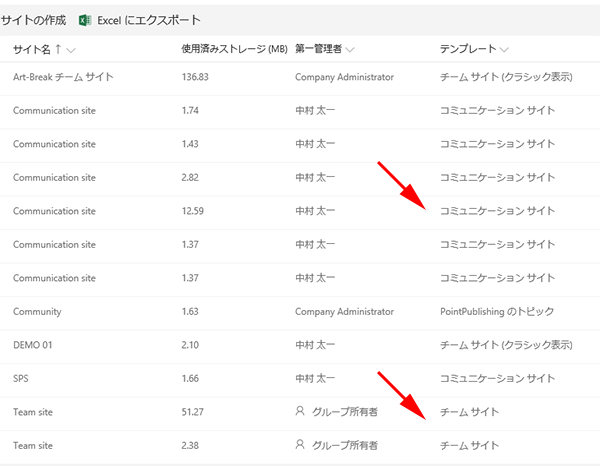This screenshot has height=466, width=600.
Task: Click the up-arrow sort indicator beside サイト名
Action: [58, 49]
